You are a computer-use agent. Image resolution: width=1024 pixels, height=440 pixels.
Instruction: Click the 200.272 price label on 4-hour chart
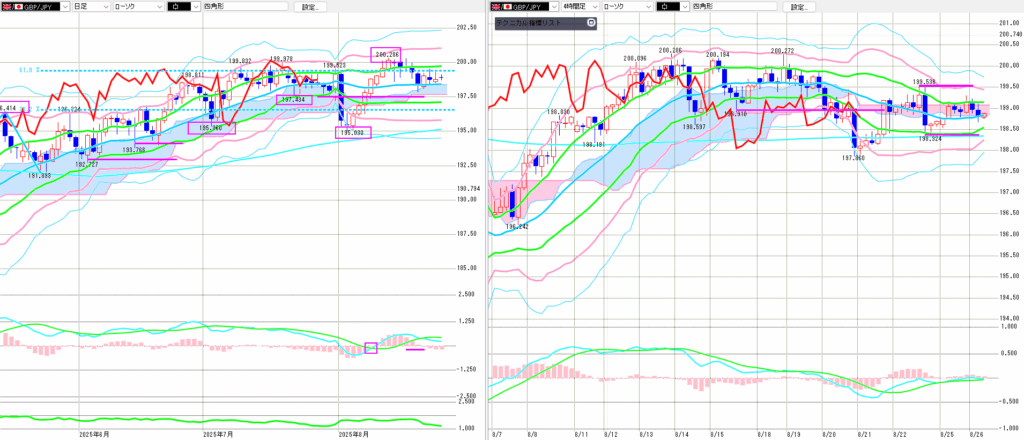(782, 50)
